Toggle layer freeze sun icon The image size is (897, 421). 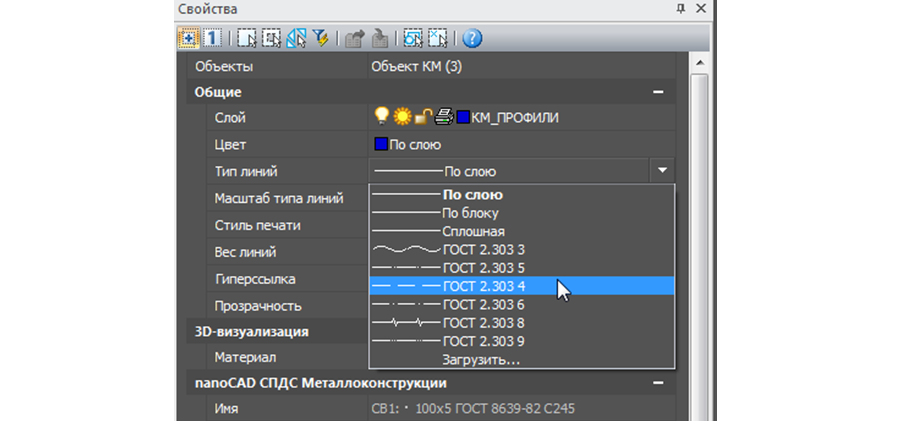402,117
